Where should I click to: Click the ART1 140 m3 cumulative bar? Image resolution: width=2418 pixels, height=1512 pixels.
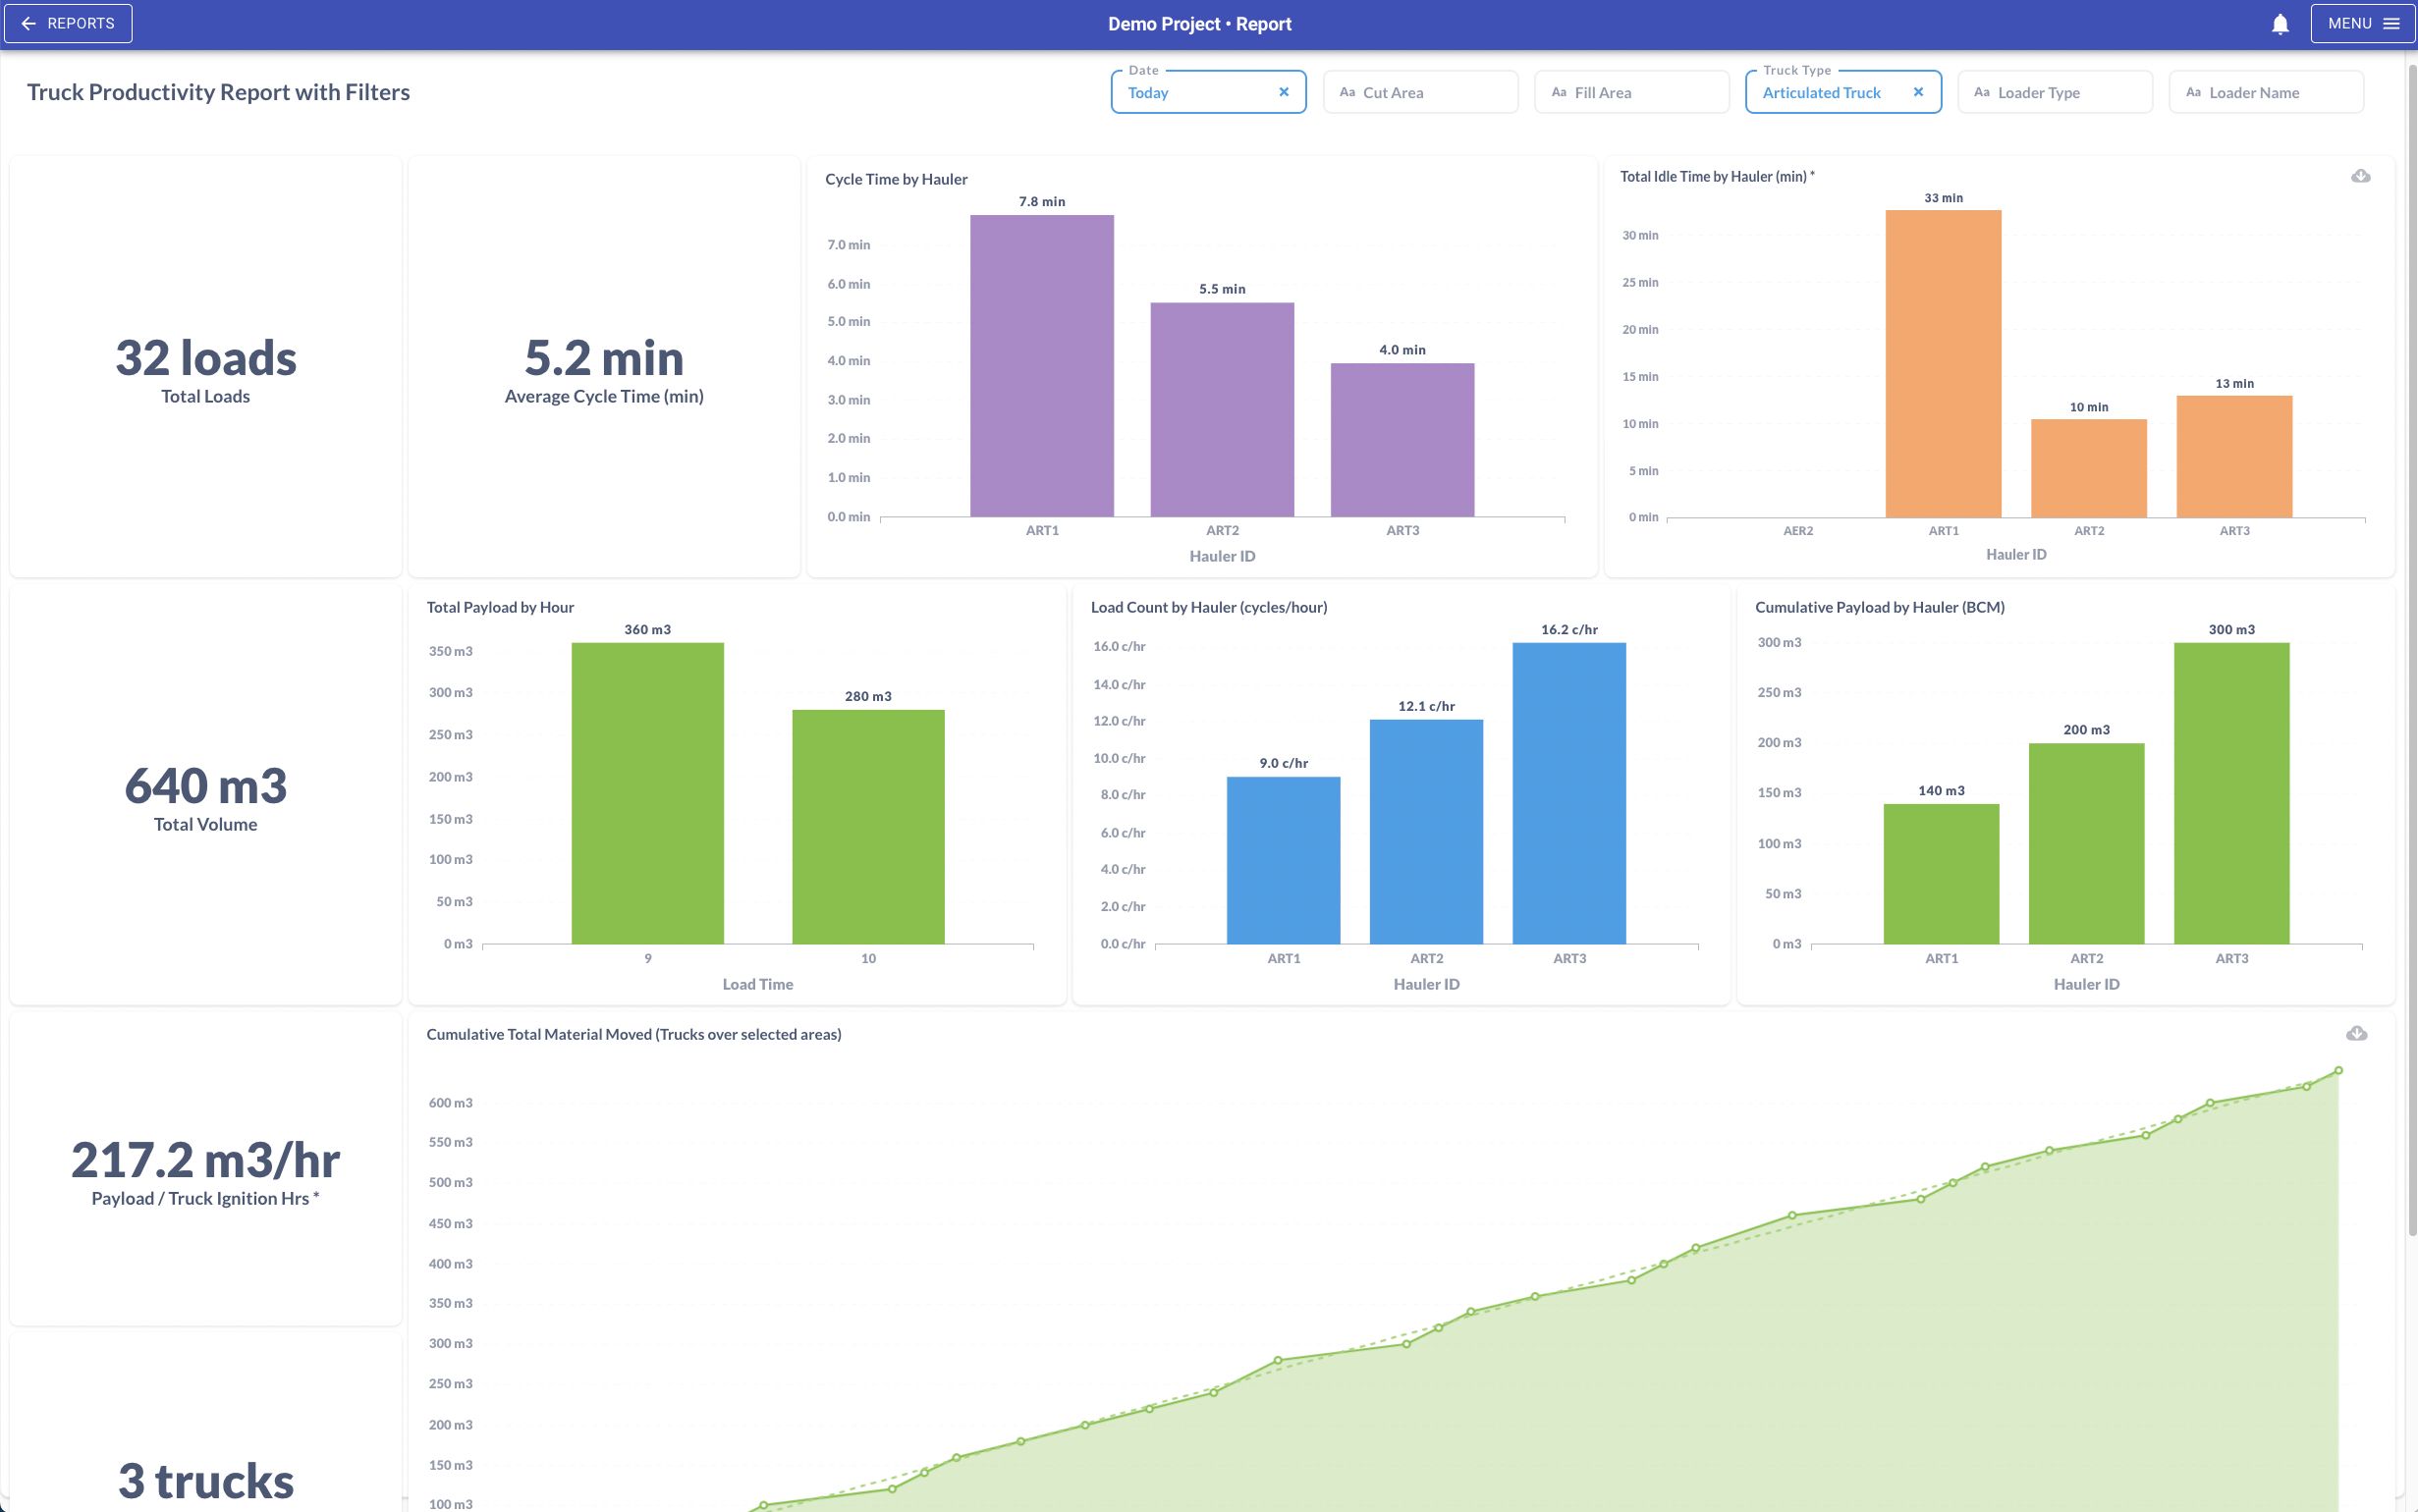1941,874
